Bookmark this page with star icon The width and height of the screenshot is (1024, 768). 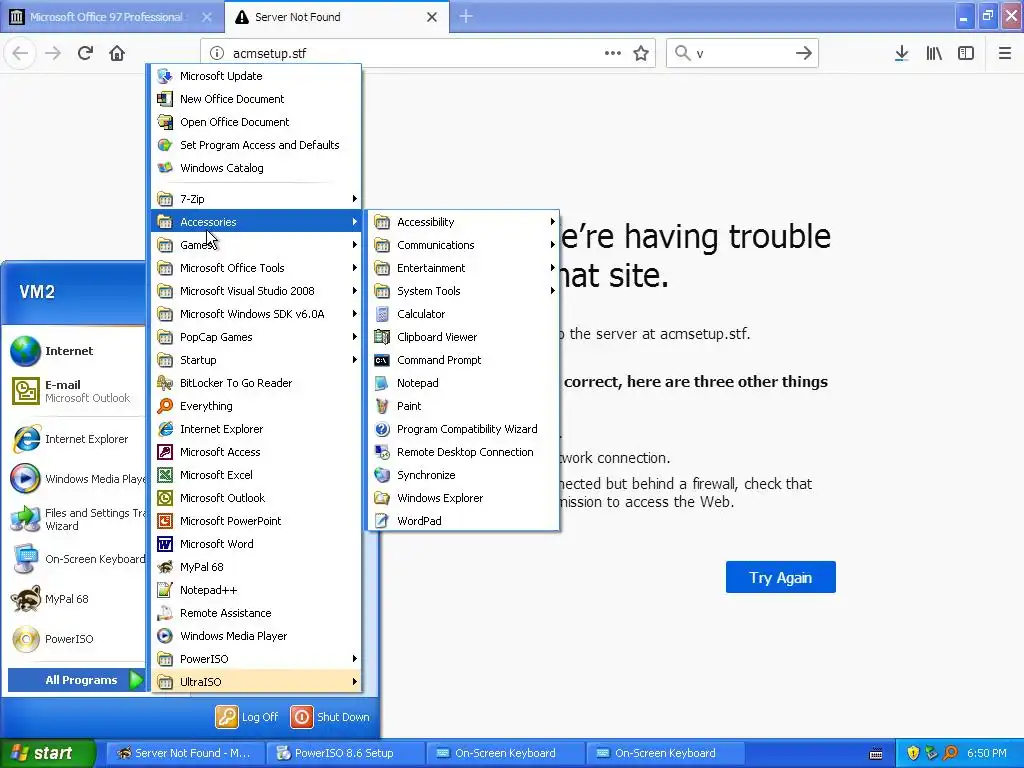pyautogui.click(x=641, y=53)
